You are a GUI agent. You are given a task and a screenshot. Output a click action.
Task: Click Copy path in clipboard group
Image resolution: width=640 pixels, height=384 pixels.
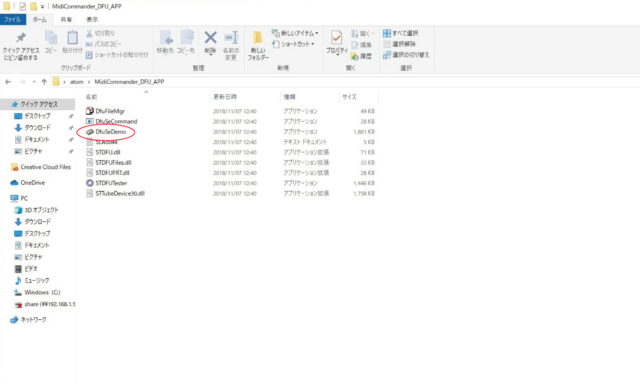(104, 44)
